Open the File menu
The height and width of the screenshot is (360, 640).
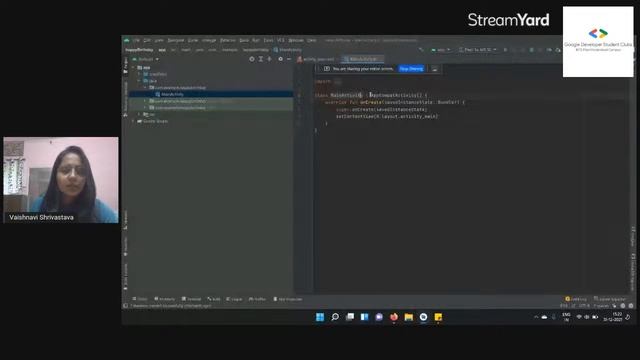(136, 40)
